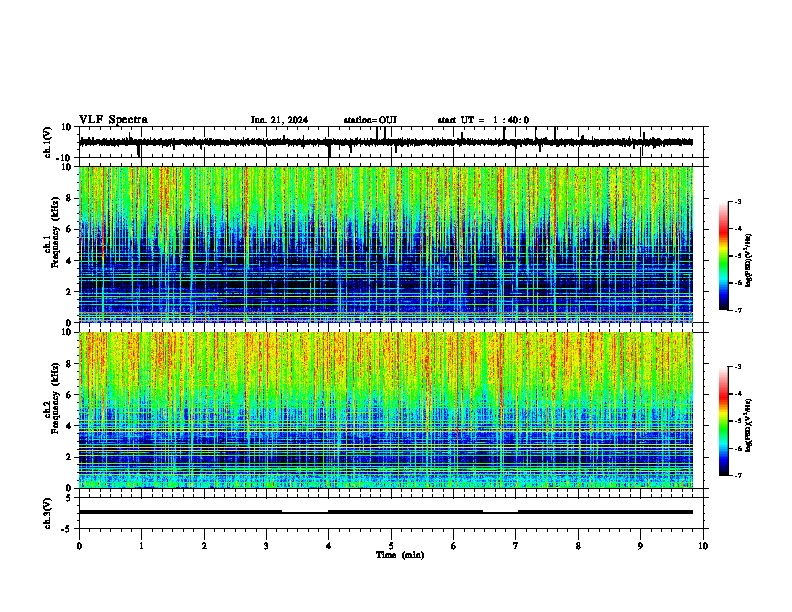Click time axis tick label "2"
The height and width of the screenshot is (612, 792).
[204, 546]
